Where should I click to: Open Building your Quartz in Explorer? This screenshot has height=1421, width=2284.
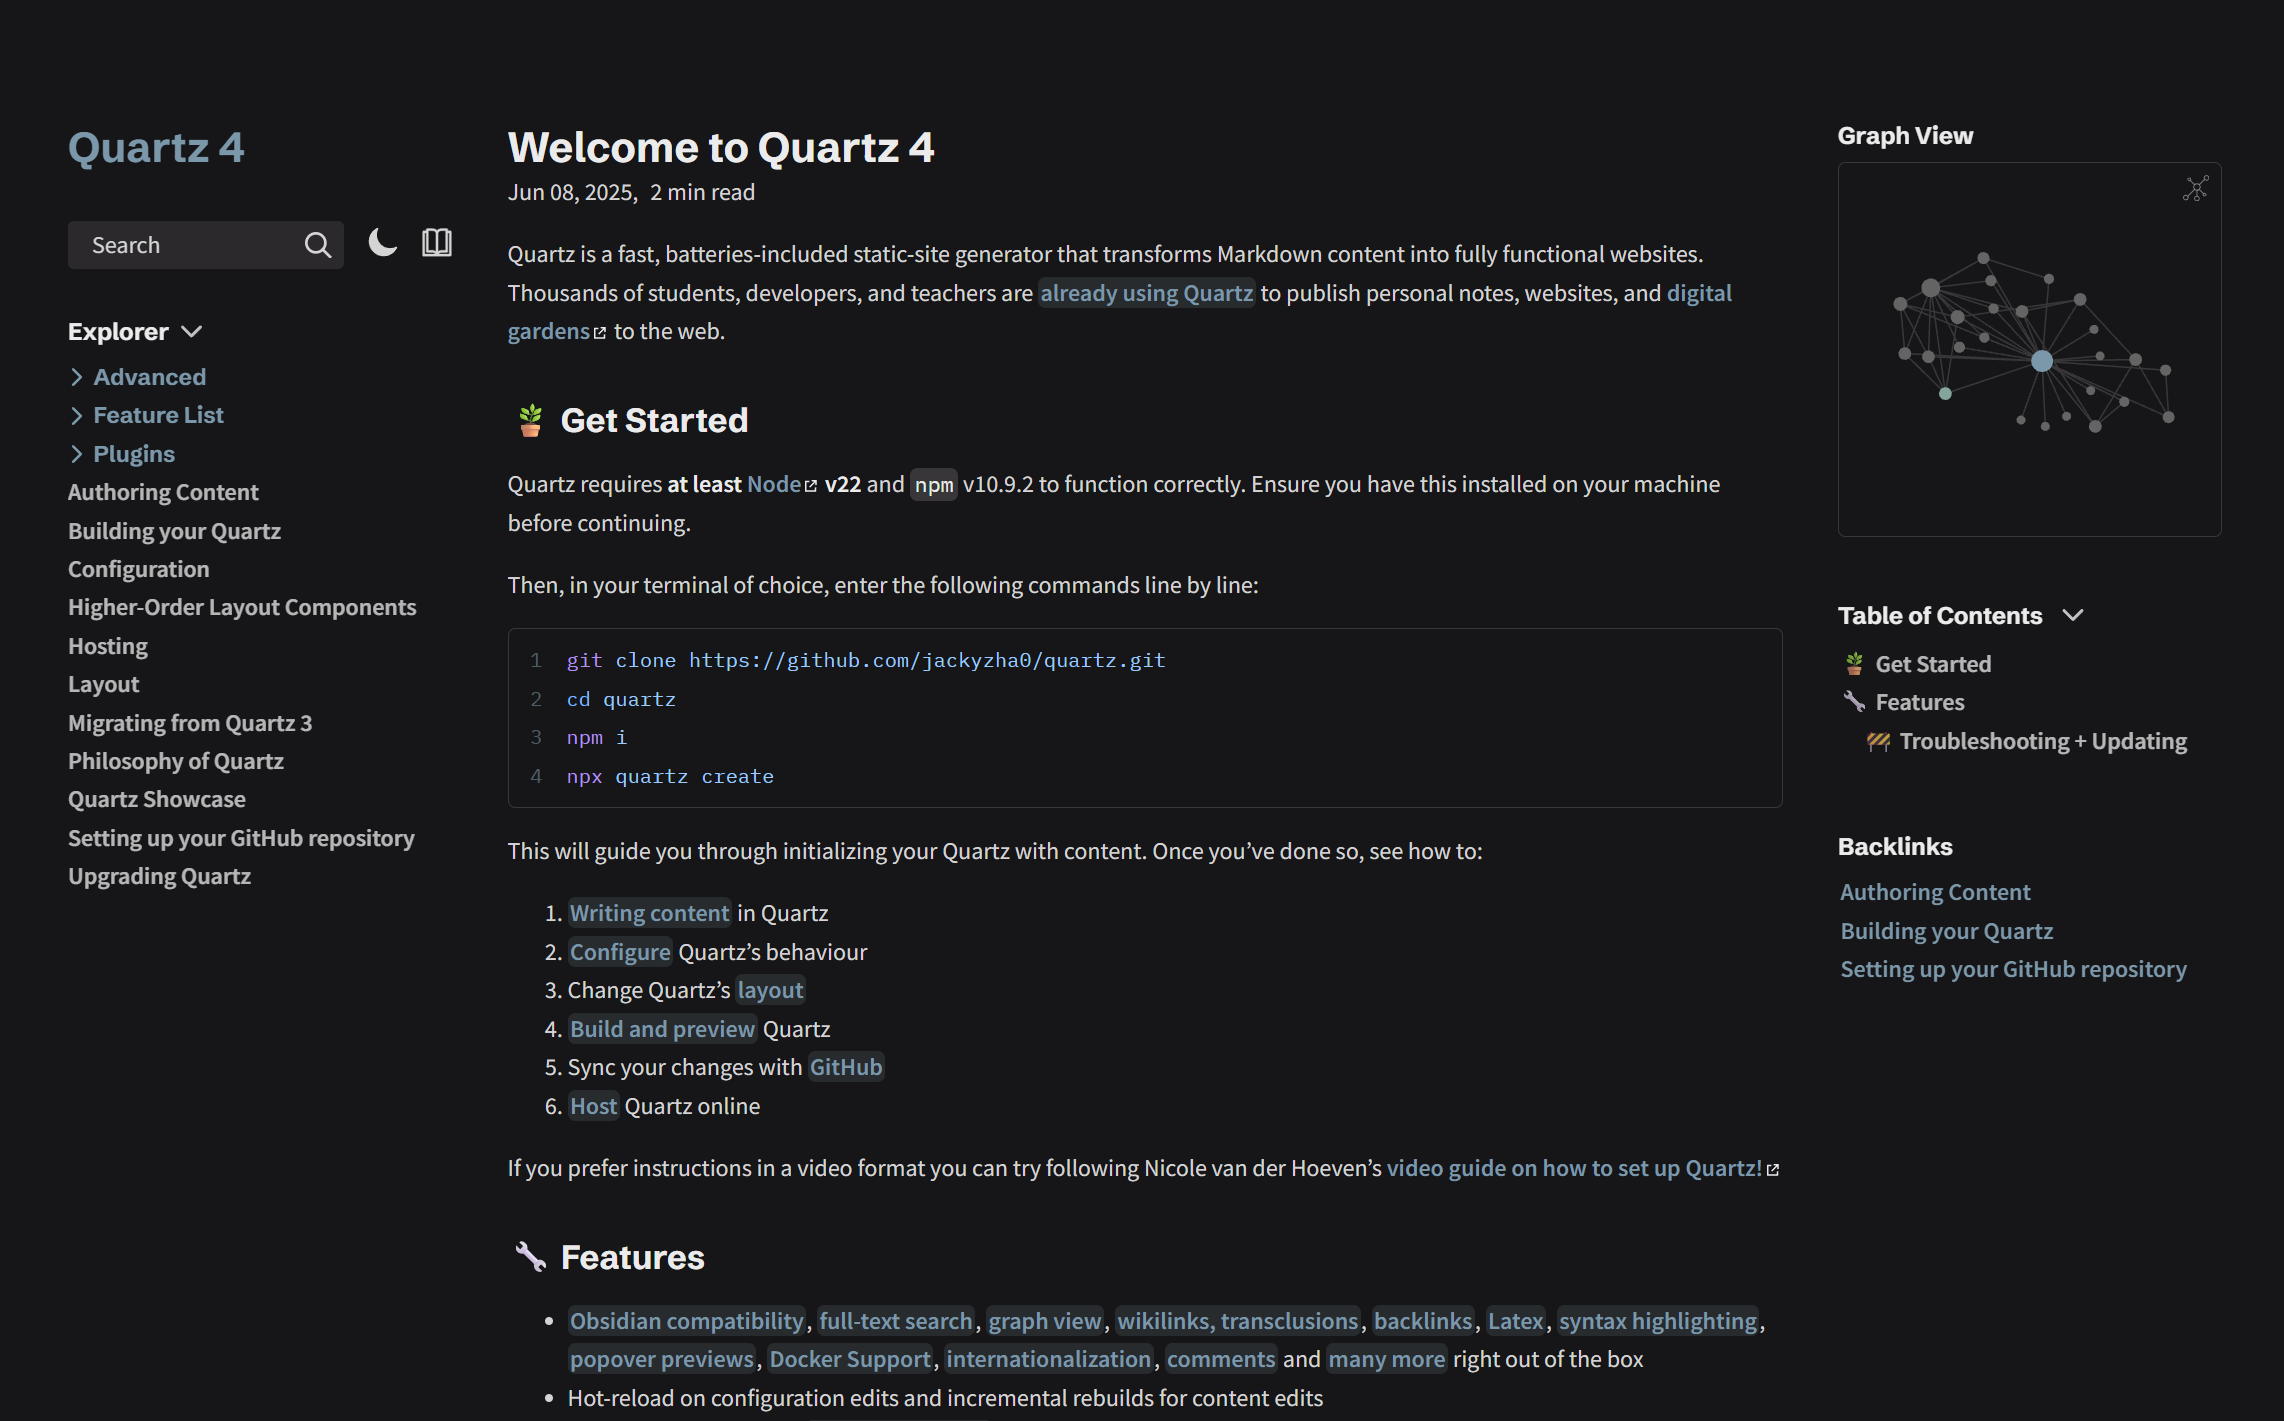coord(174,531)
